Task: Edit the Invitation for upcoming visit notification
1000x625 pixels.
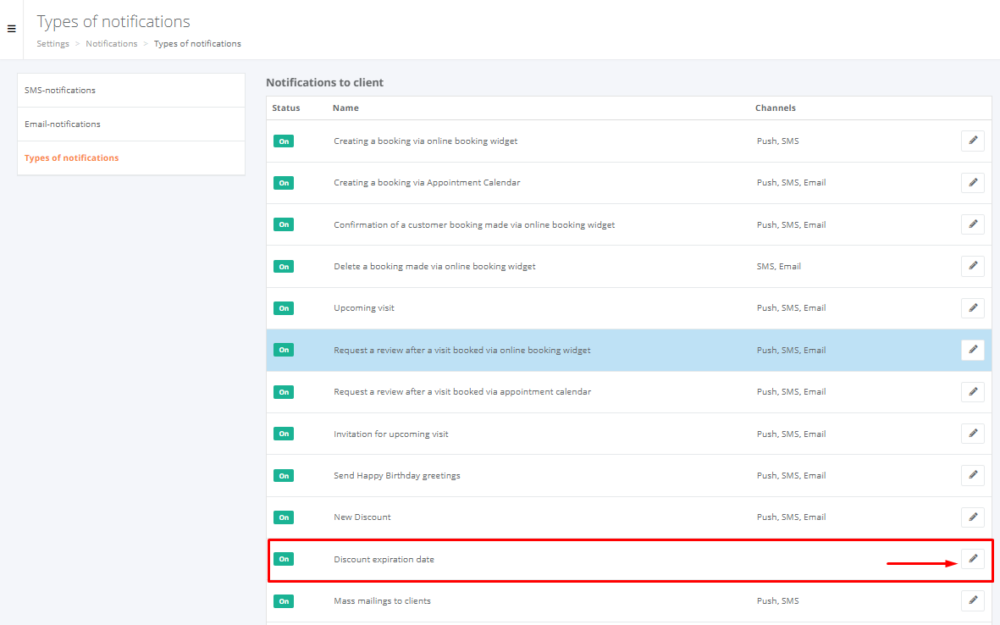Action: click(x=972, y=434)
